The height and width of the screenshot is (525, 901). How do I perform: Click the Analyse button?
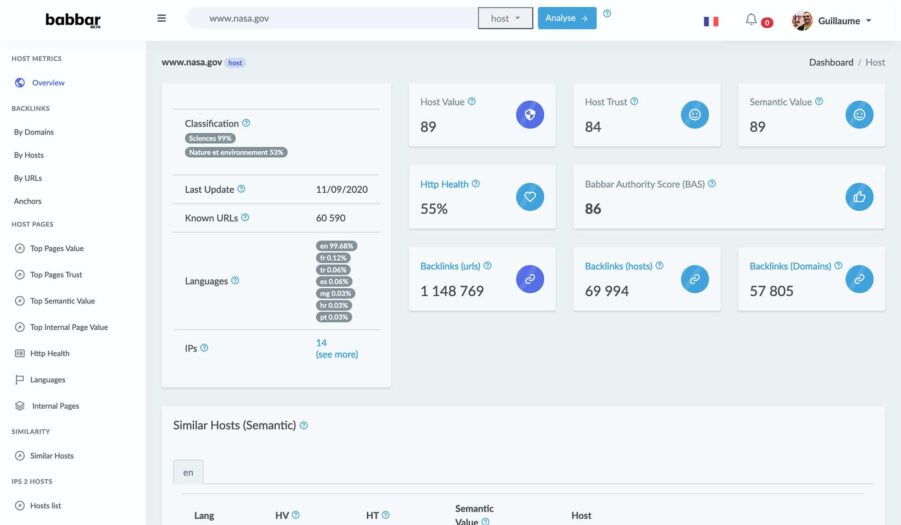pos(567,18)
